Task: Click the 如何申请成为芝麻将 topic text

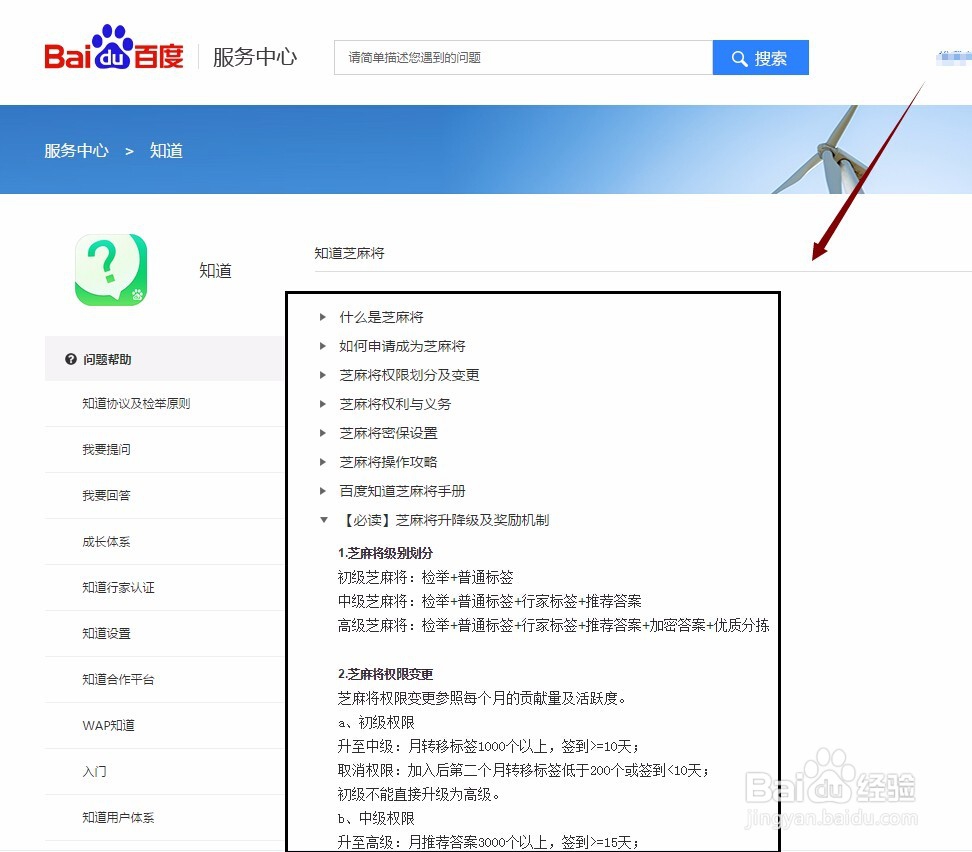Action: click(402, 346)
